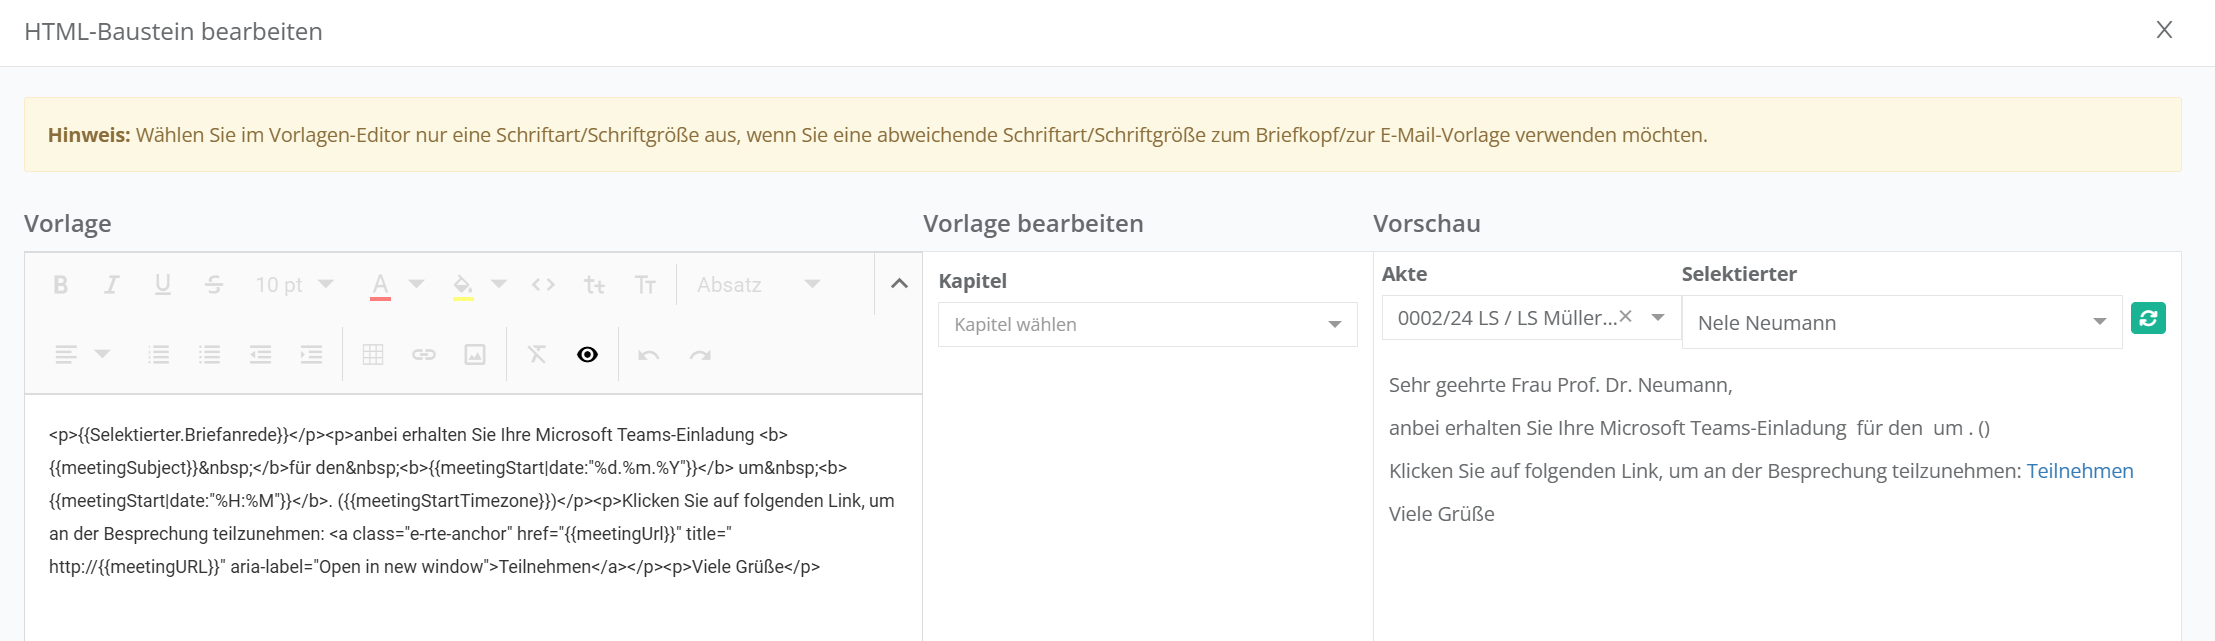Click the numbered list icon
The height and width of the screenshot is (641, 2215).
tap(158, 355)
